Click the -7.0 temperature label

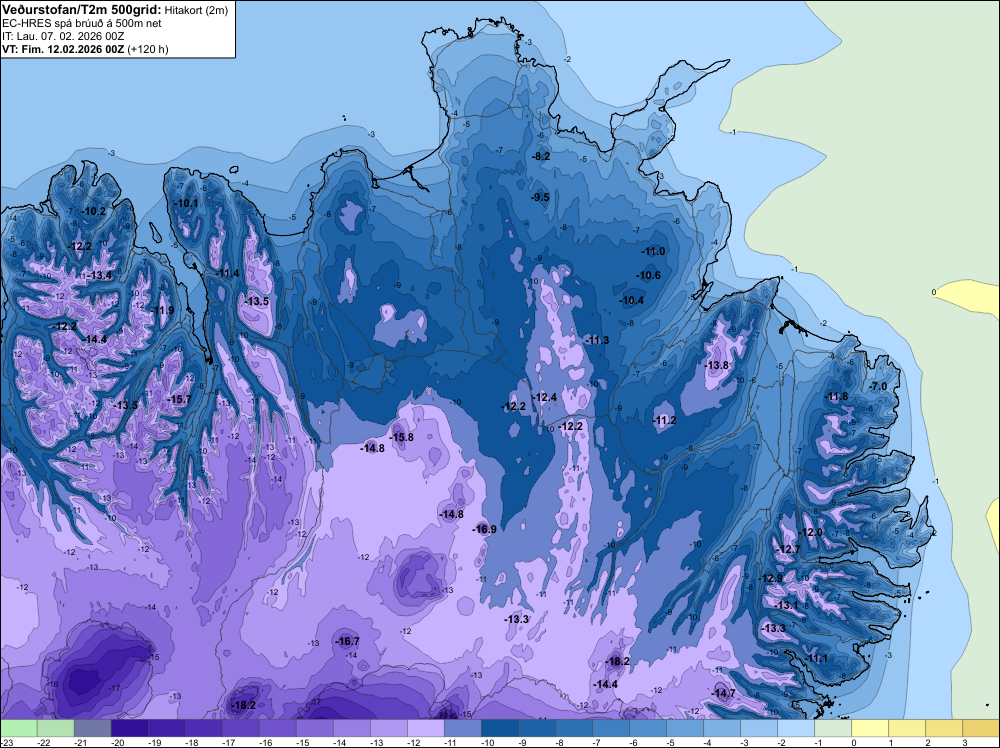[x=879, y=386]
